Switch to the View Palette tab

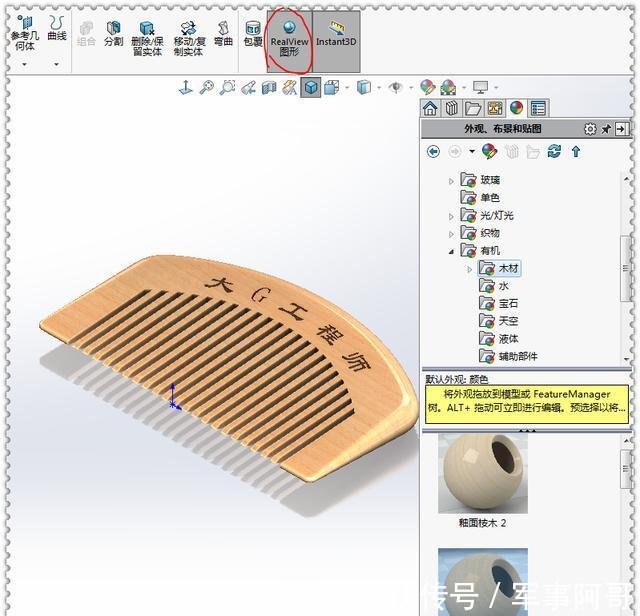tap(495, 108)
